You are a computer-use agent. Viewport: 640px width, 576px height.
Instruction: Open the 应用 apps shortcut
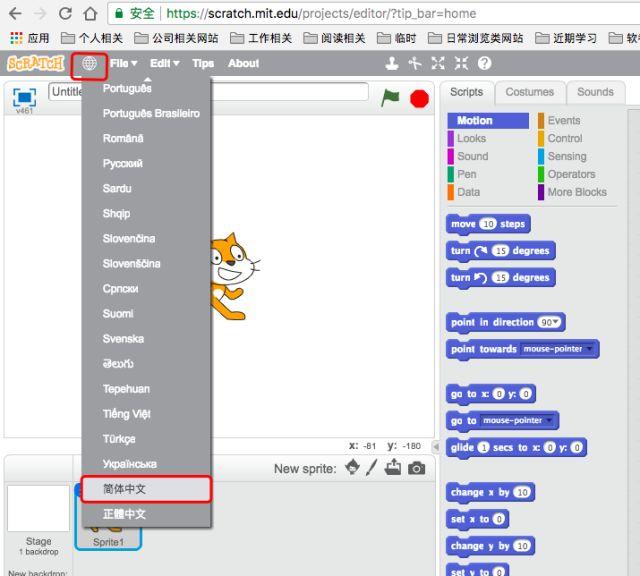point(29,38)
